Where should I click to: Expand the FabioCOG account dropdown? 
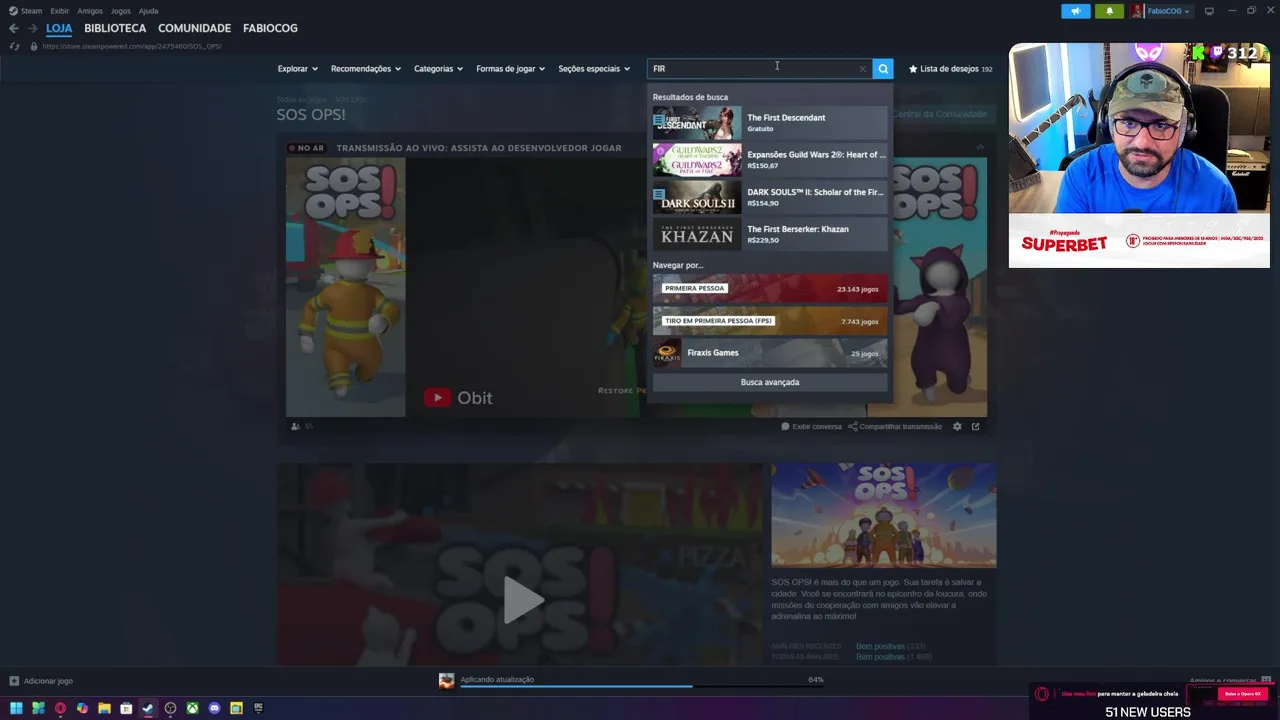1168,11
